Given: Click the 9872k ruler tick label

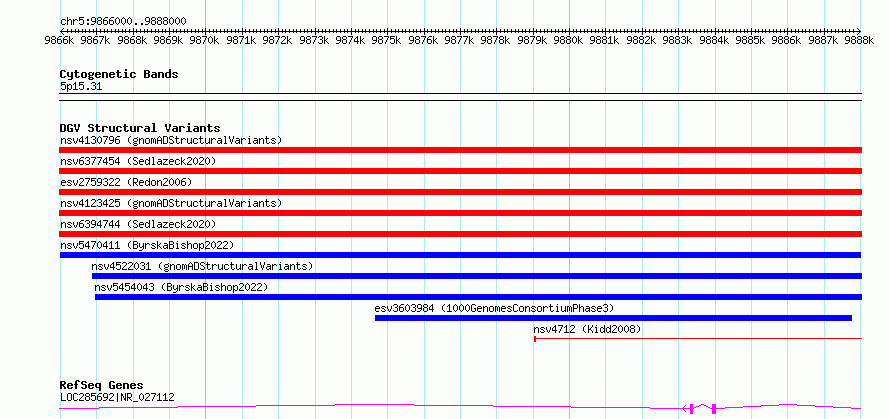Looking at the screenshot, I should point(278,40).
